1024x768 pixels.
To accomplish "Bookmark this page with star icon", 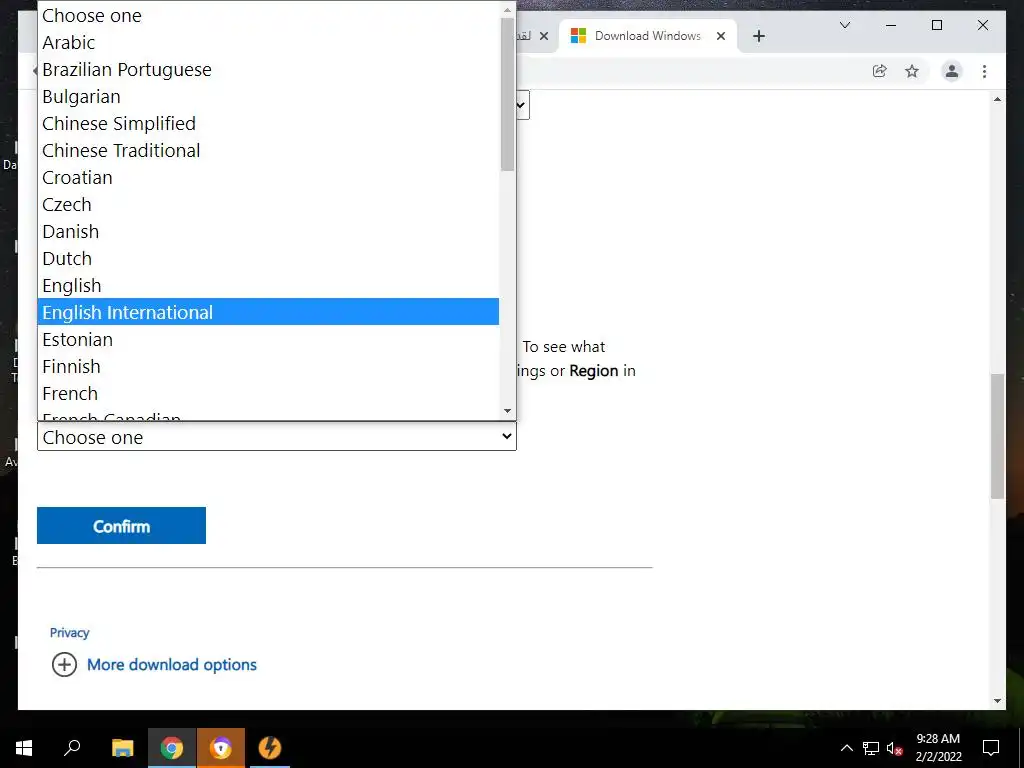I will (912, 71).
